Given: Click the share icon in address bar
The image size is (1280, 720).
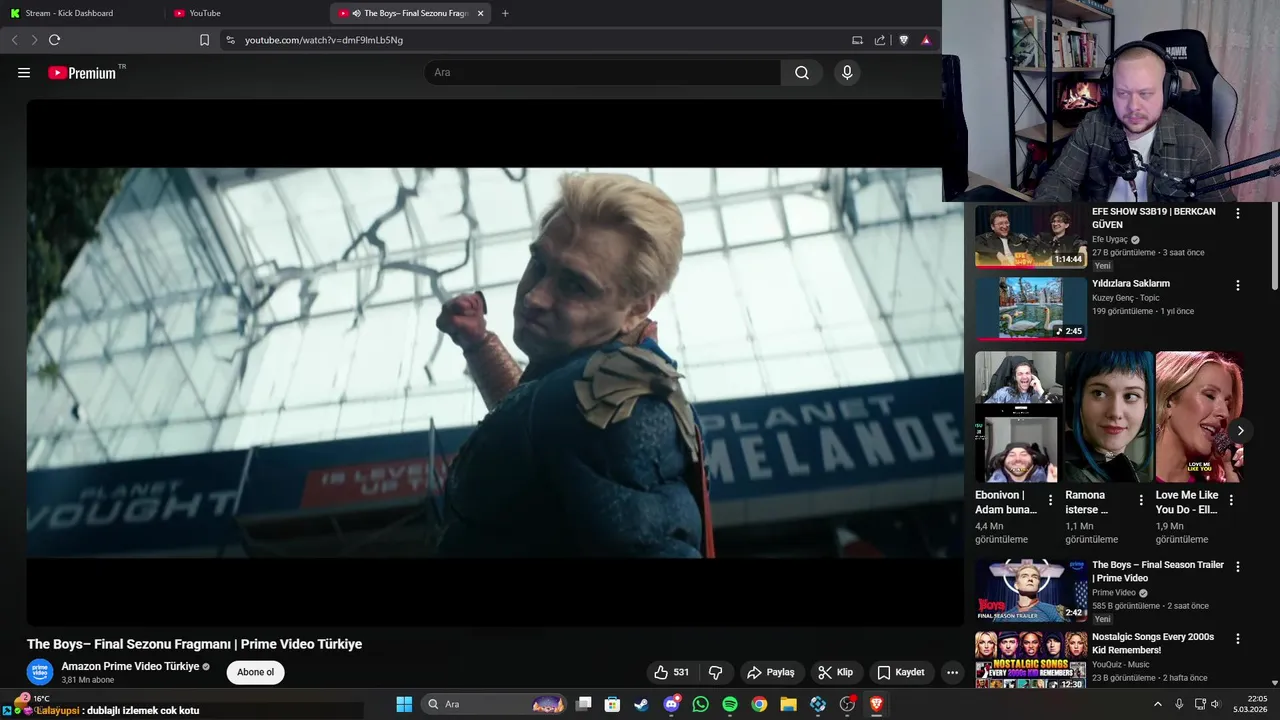Looking at the screenshot, I should (x=880, y=40).
